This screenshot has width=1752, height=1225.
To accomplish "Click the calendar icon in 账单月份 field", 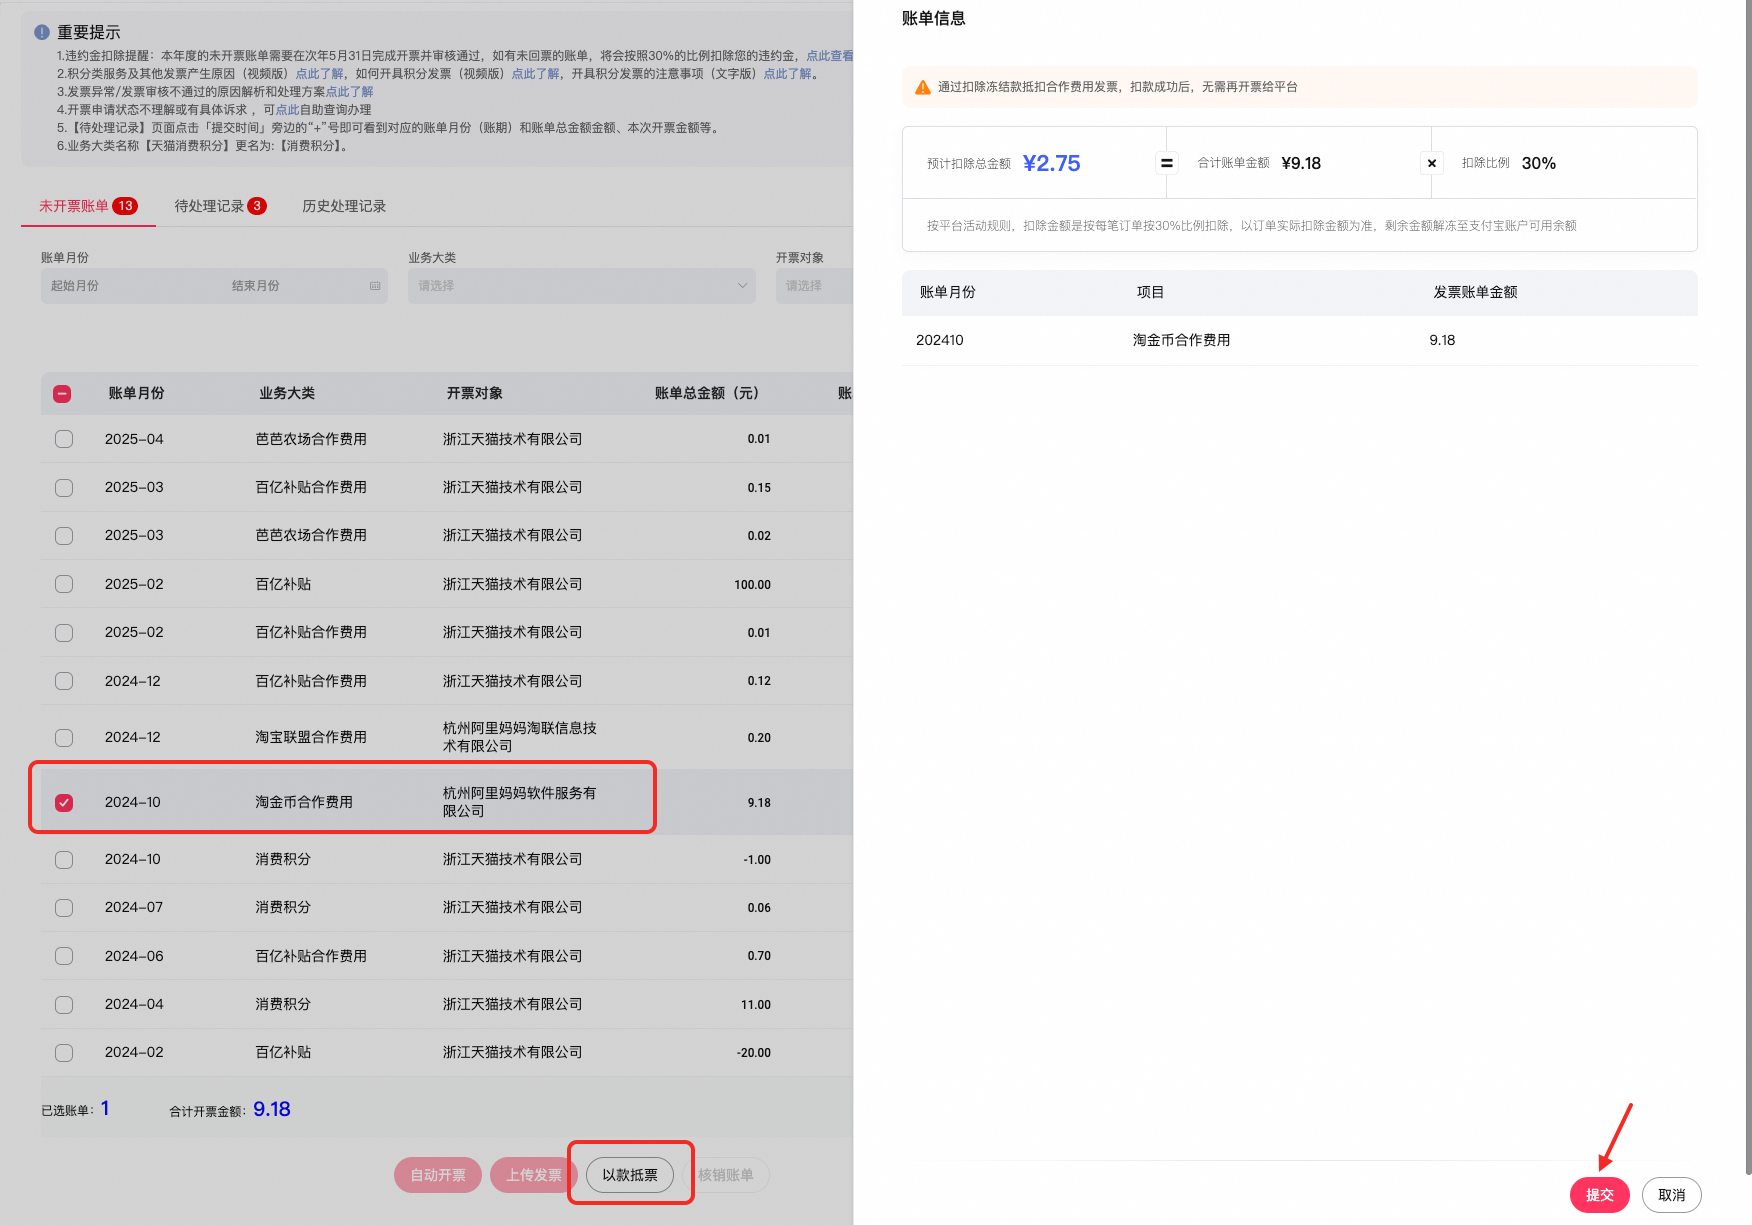I will point(375,286).
